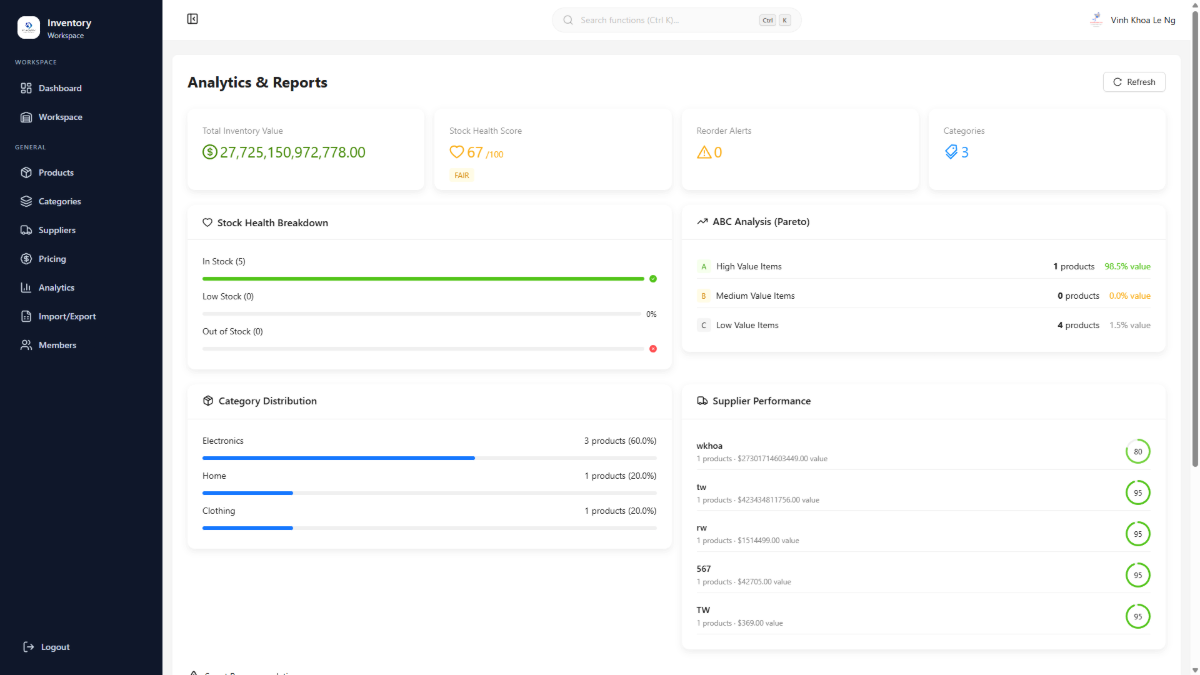
Task: Click the heart icon on Stock Health Breakdown
Action: 207,222
